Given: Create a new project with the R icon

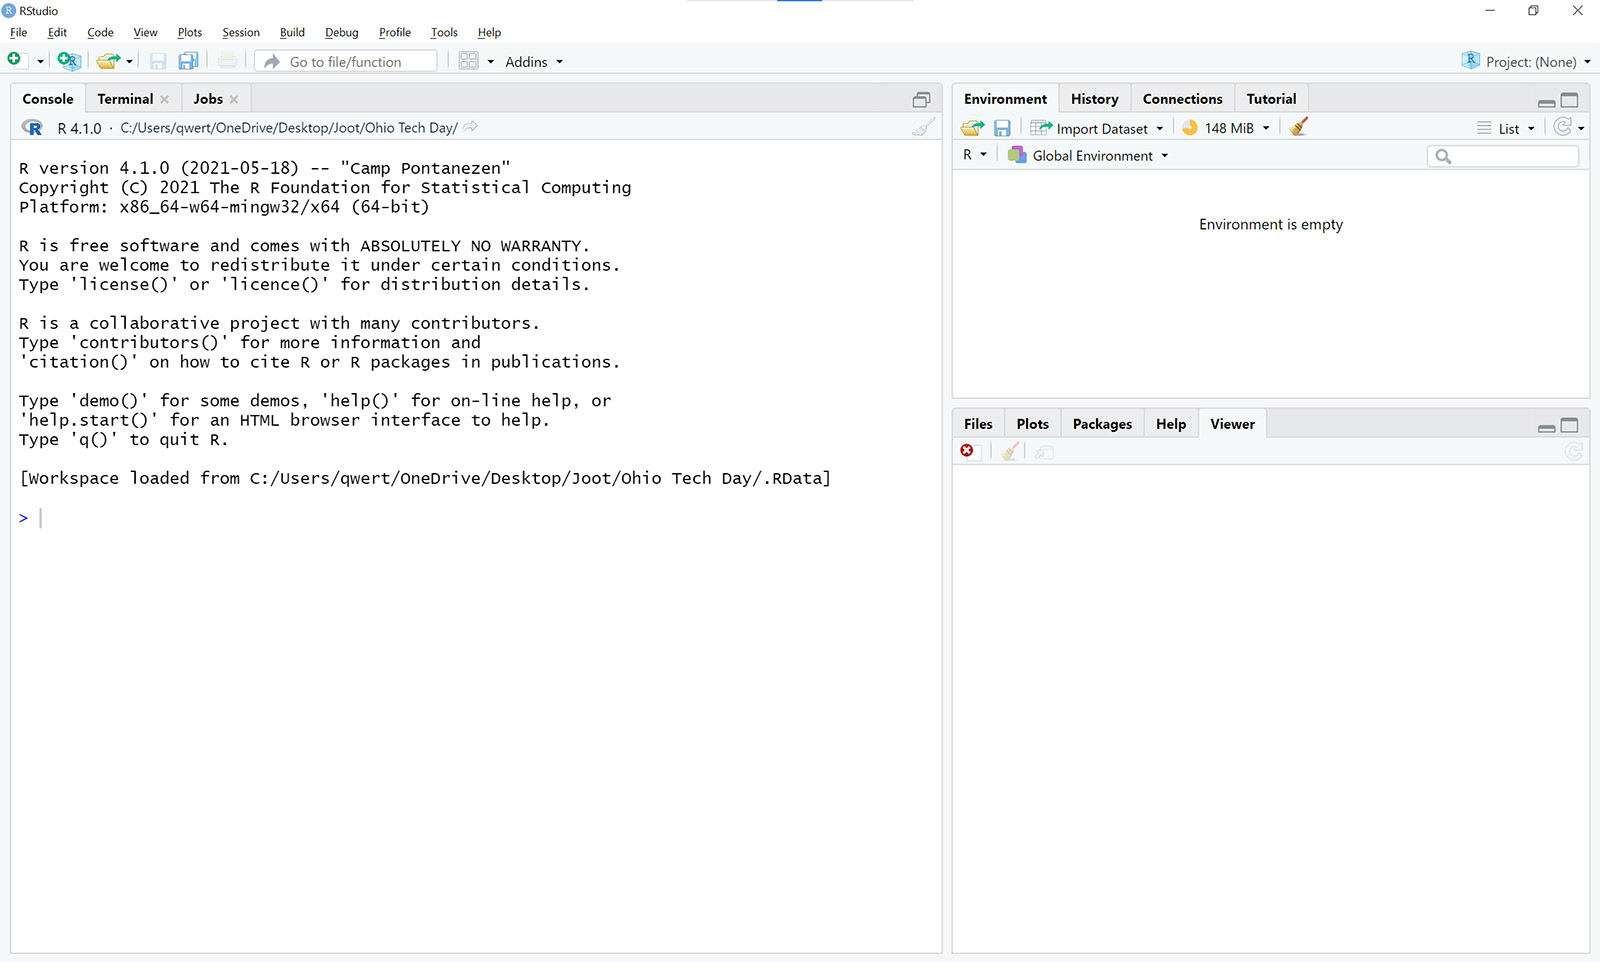Looking at the screenshot, I should click(x=68, y=61).
